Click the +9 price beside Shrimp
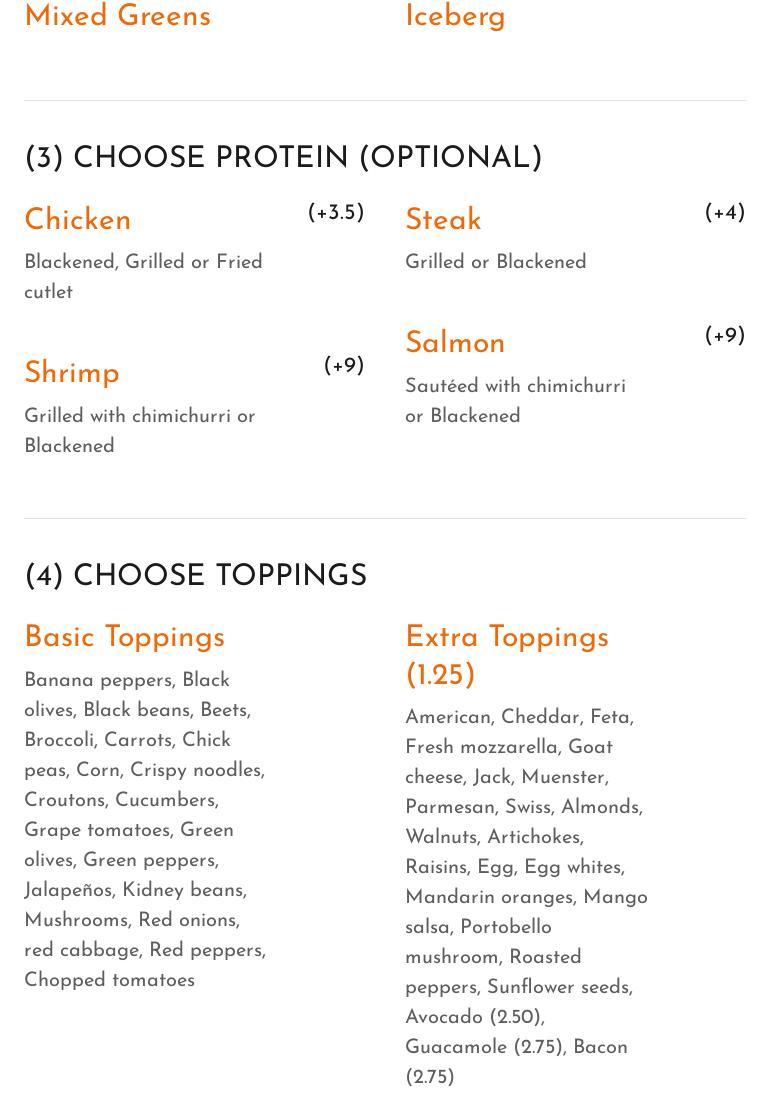 [x=344, y=366]
